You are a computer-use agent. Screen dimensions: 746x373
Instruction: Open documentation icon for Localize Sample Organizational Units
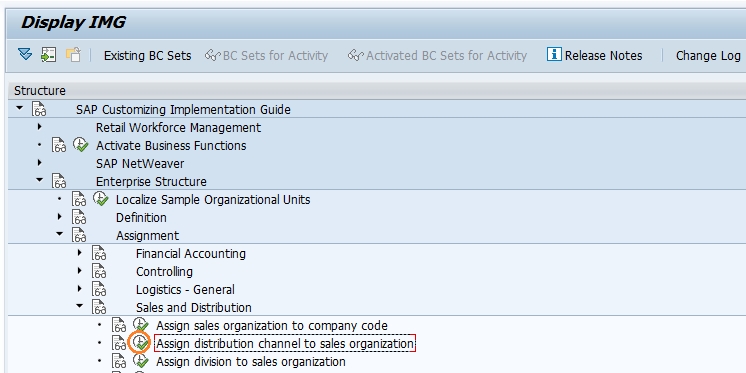tap(79, 199)
